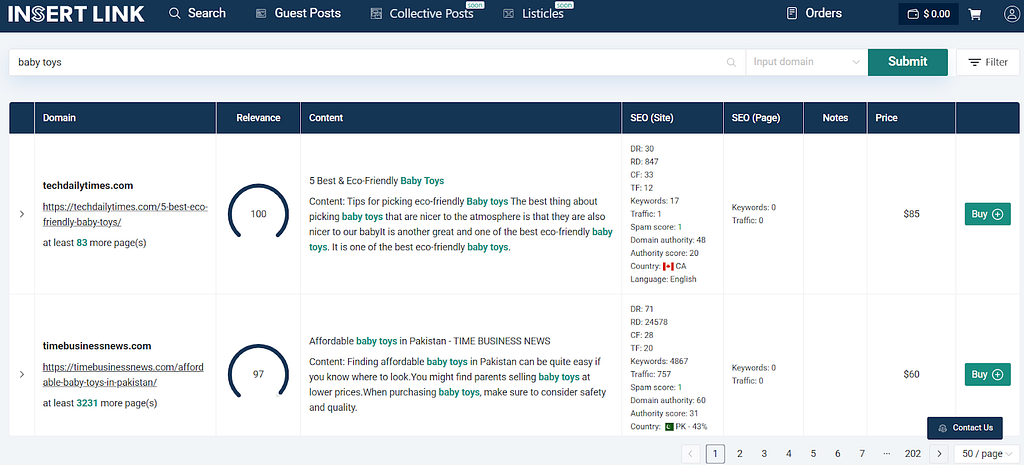This screenshot has width=1024, height=465.
Task: Buy the $60 timebusinessnews.com link
Action: pyautogui.click(x=987, y=374)
